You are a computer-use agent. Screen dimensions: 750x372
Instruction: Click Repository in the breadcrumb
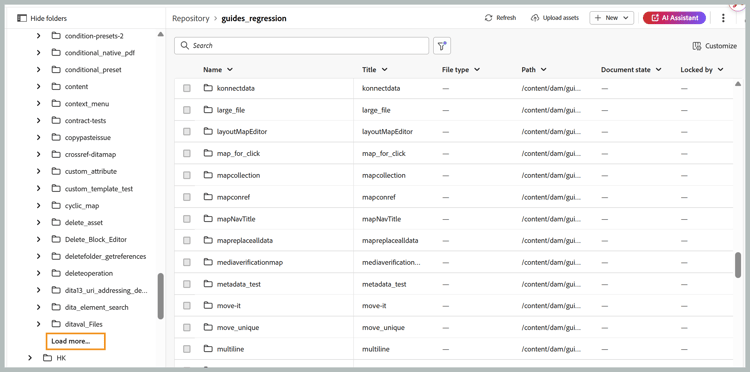tap(191, 18)
